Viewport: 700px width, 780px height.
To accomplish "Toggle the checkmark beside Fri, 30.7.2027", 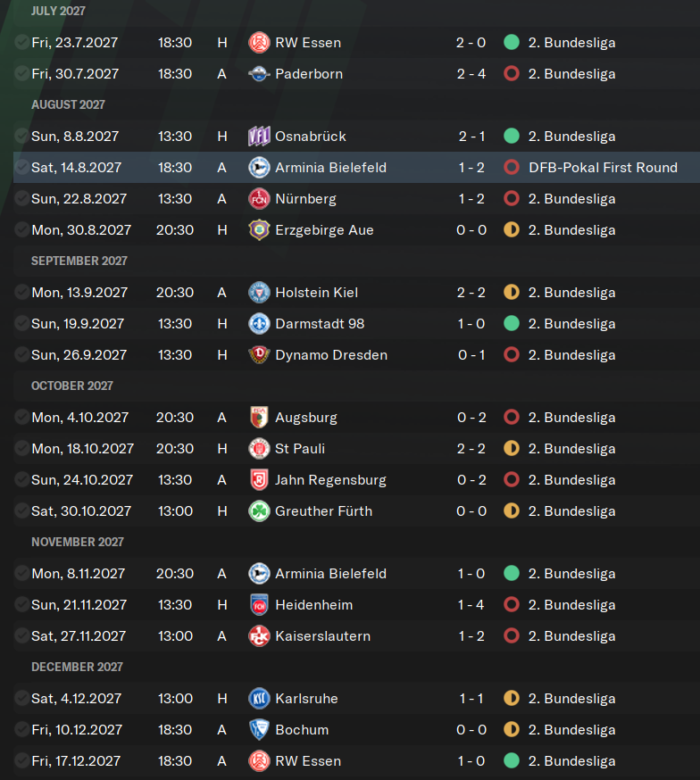I will click(x=21, y=74).
